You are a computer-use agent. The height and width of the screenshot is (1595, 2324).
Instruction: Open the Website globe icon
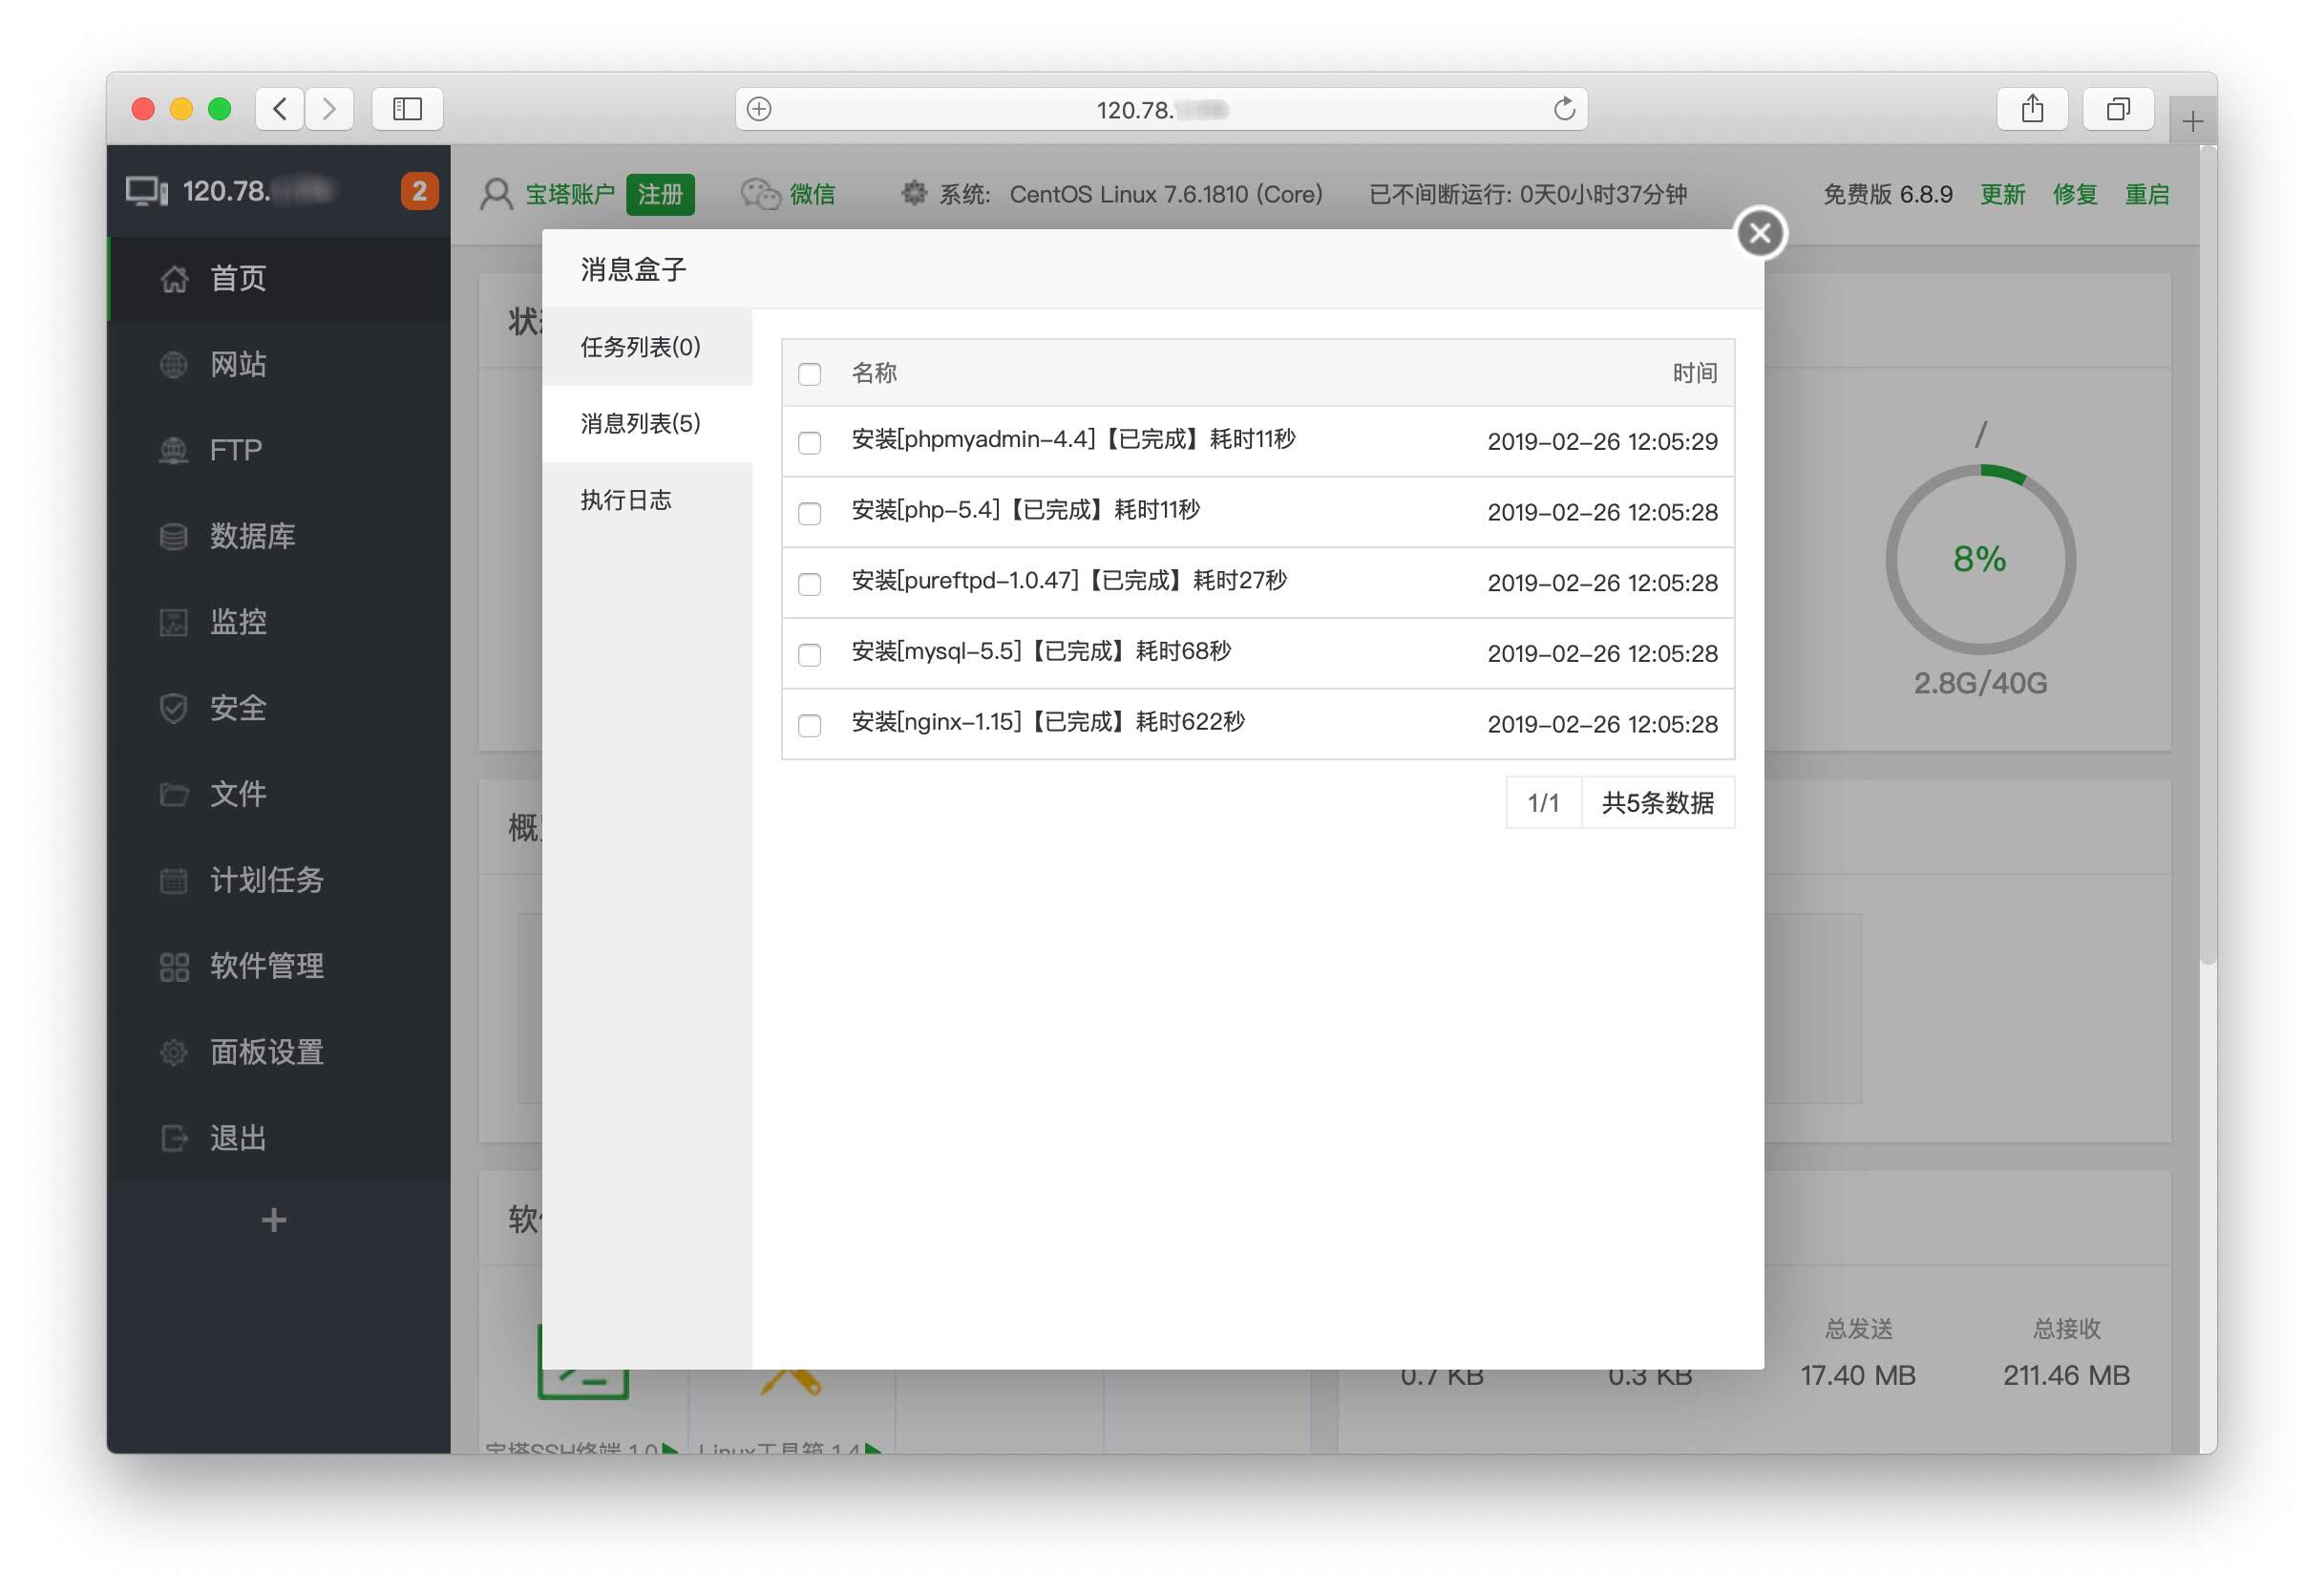tap(174, 365)
